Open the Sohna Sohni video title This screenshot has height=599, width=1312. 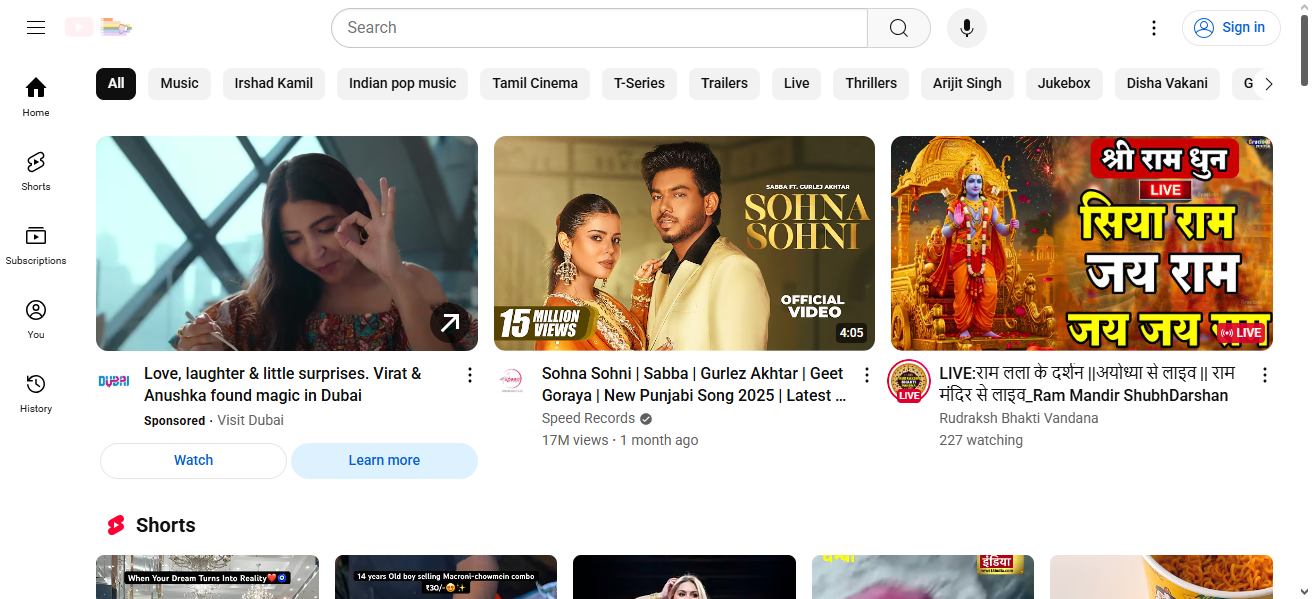tap(694, 385)
